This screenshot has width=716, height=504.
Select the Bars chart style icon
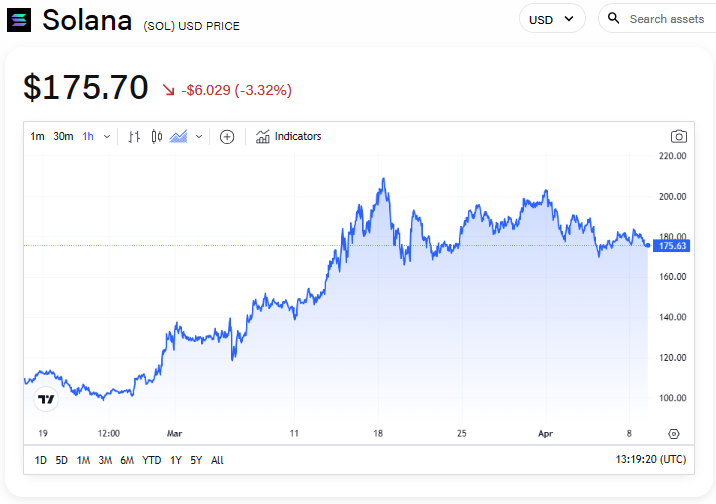point(134,137)
